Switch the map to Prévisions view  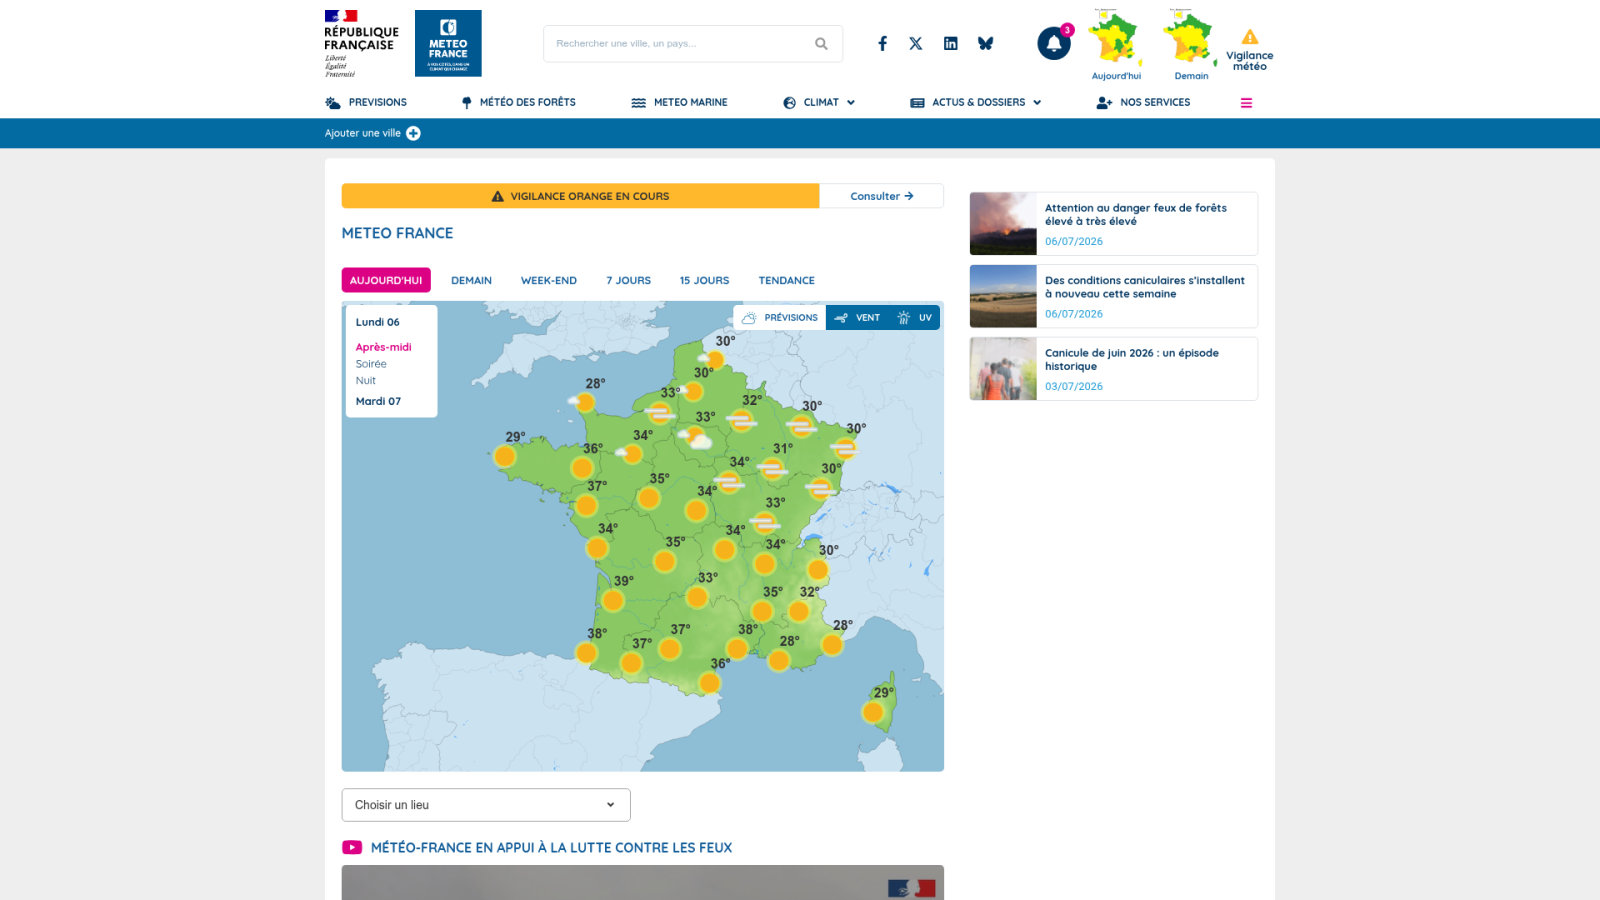pyautogui.click(x=780, y=318)
